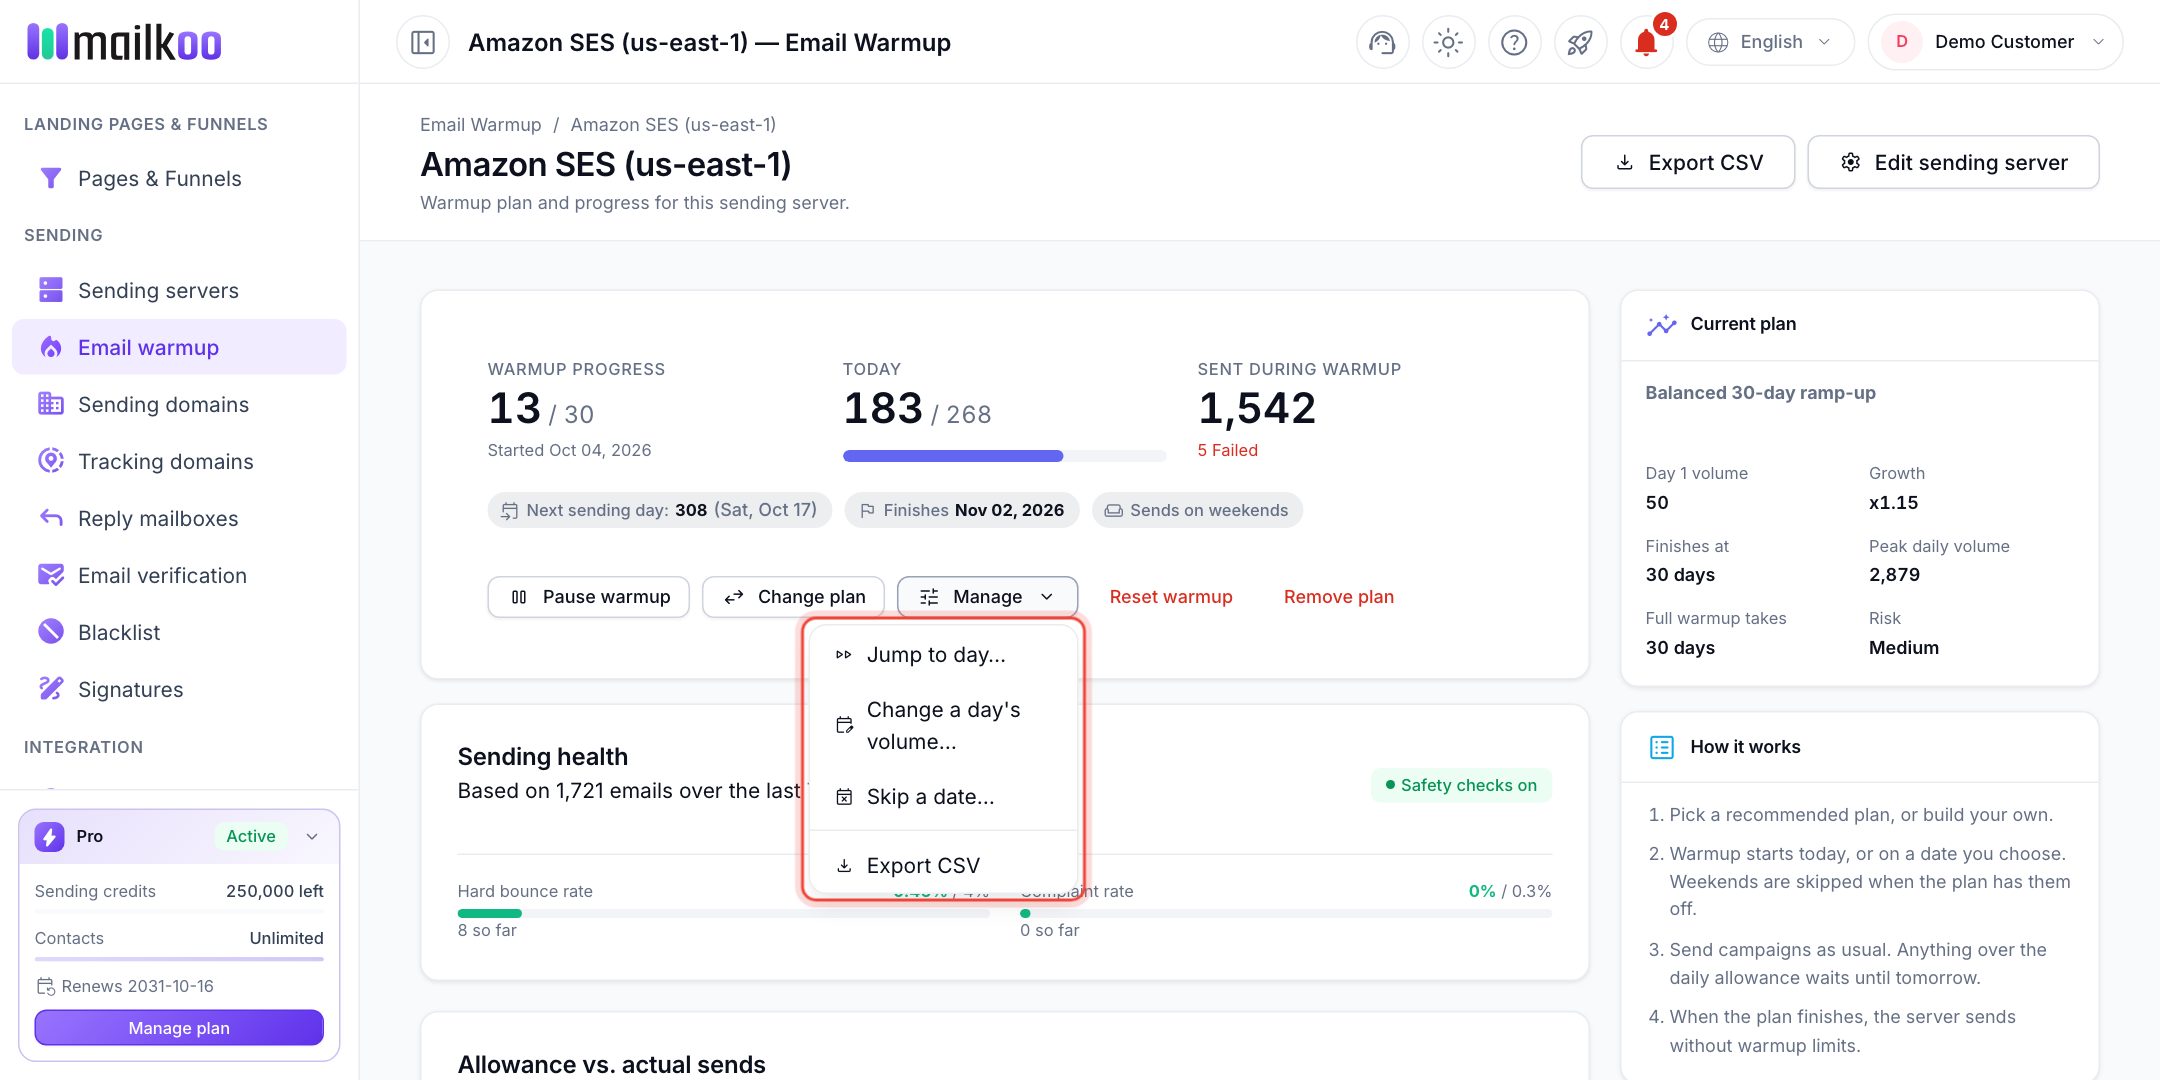Choose Skip a date... menu entry

click(x=943, y=797)
